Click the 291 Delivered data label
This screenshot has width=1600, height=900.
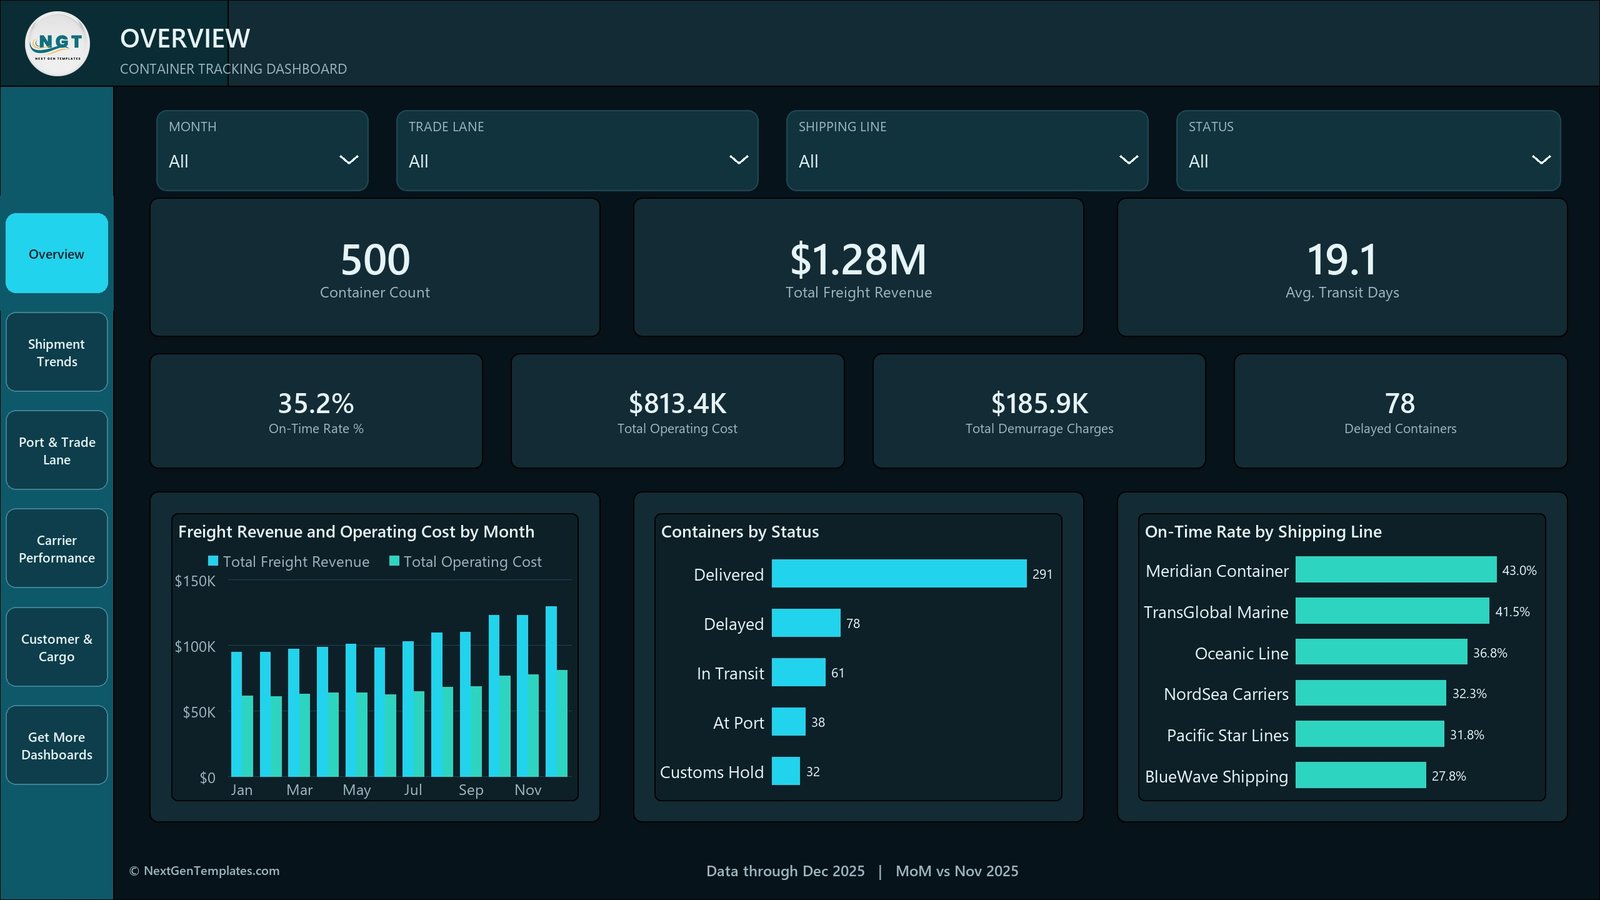[1042, 574]
